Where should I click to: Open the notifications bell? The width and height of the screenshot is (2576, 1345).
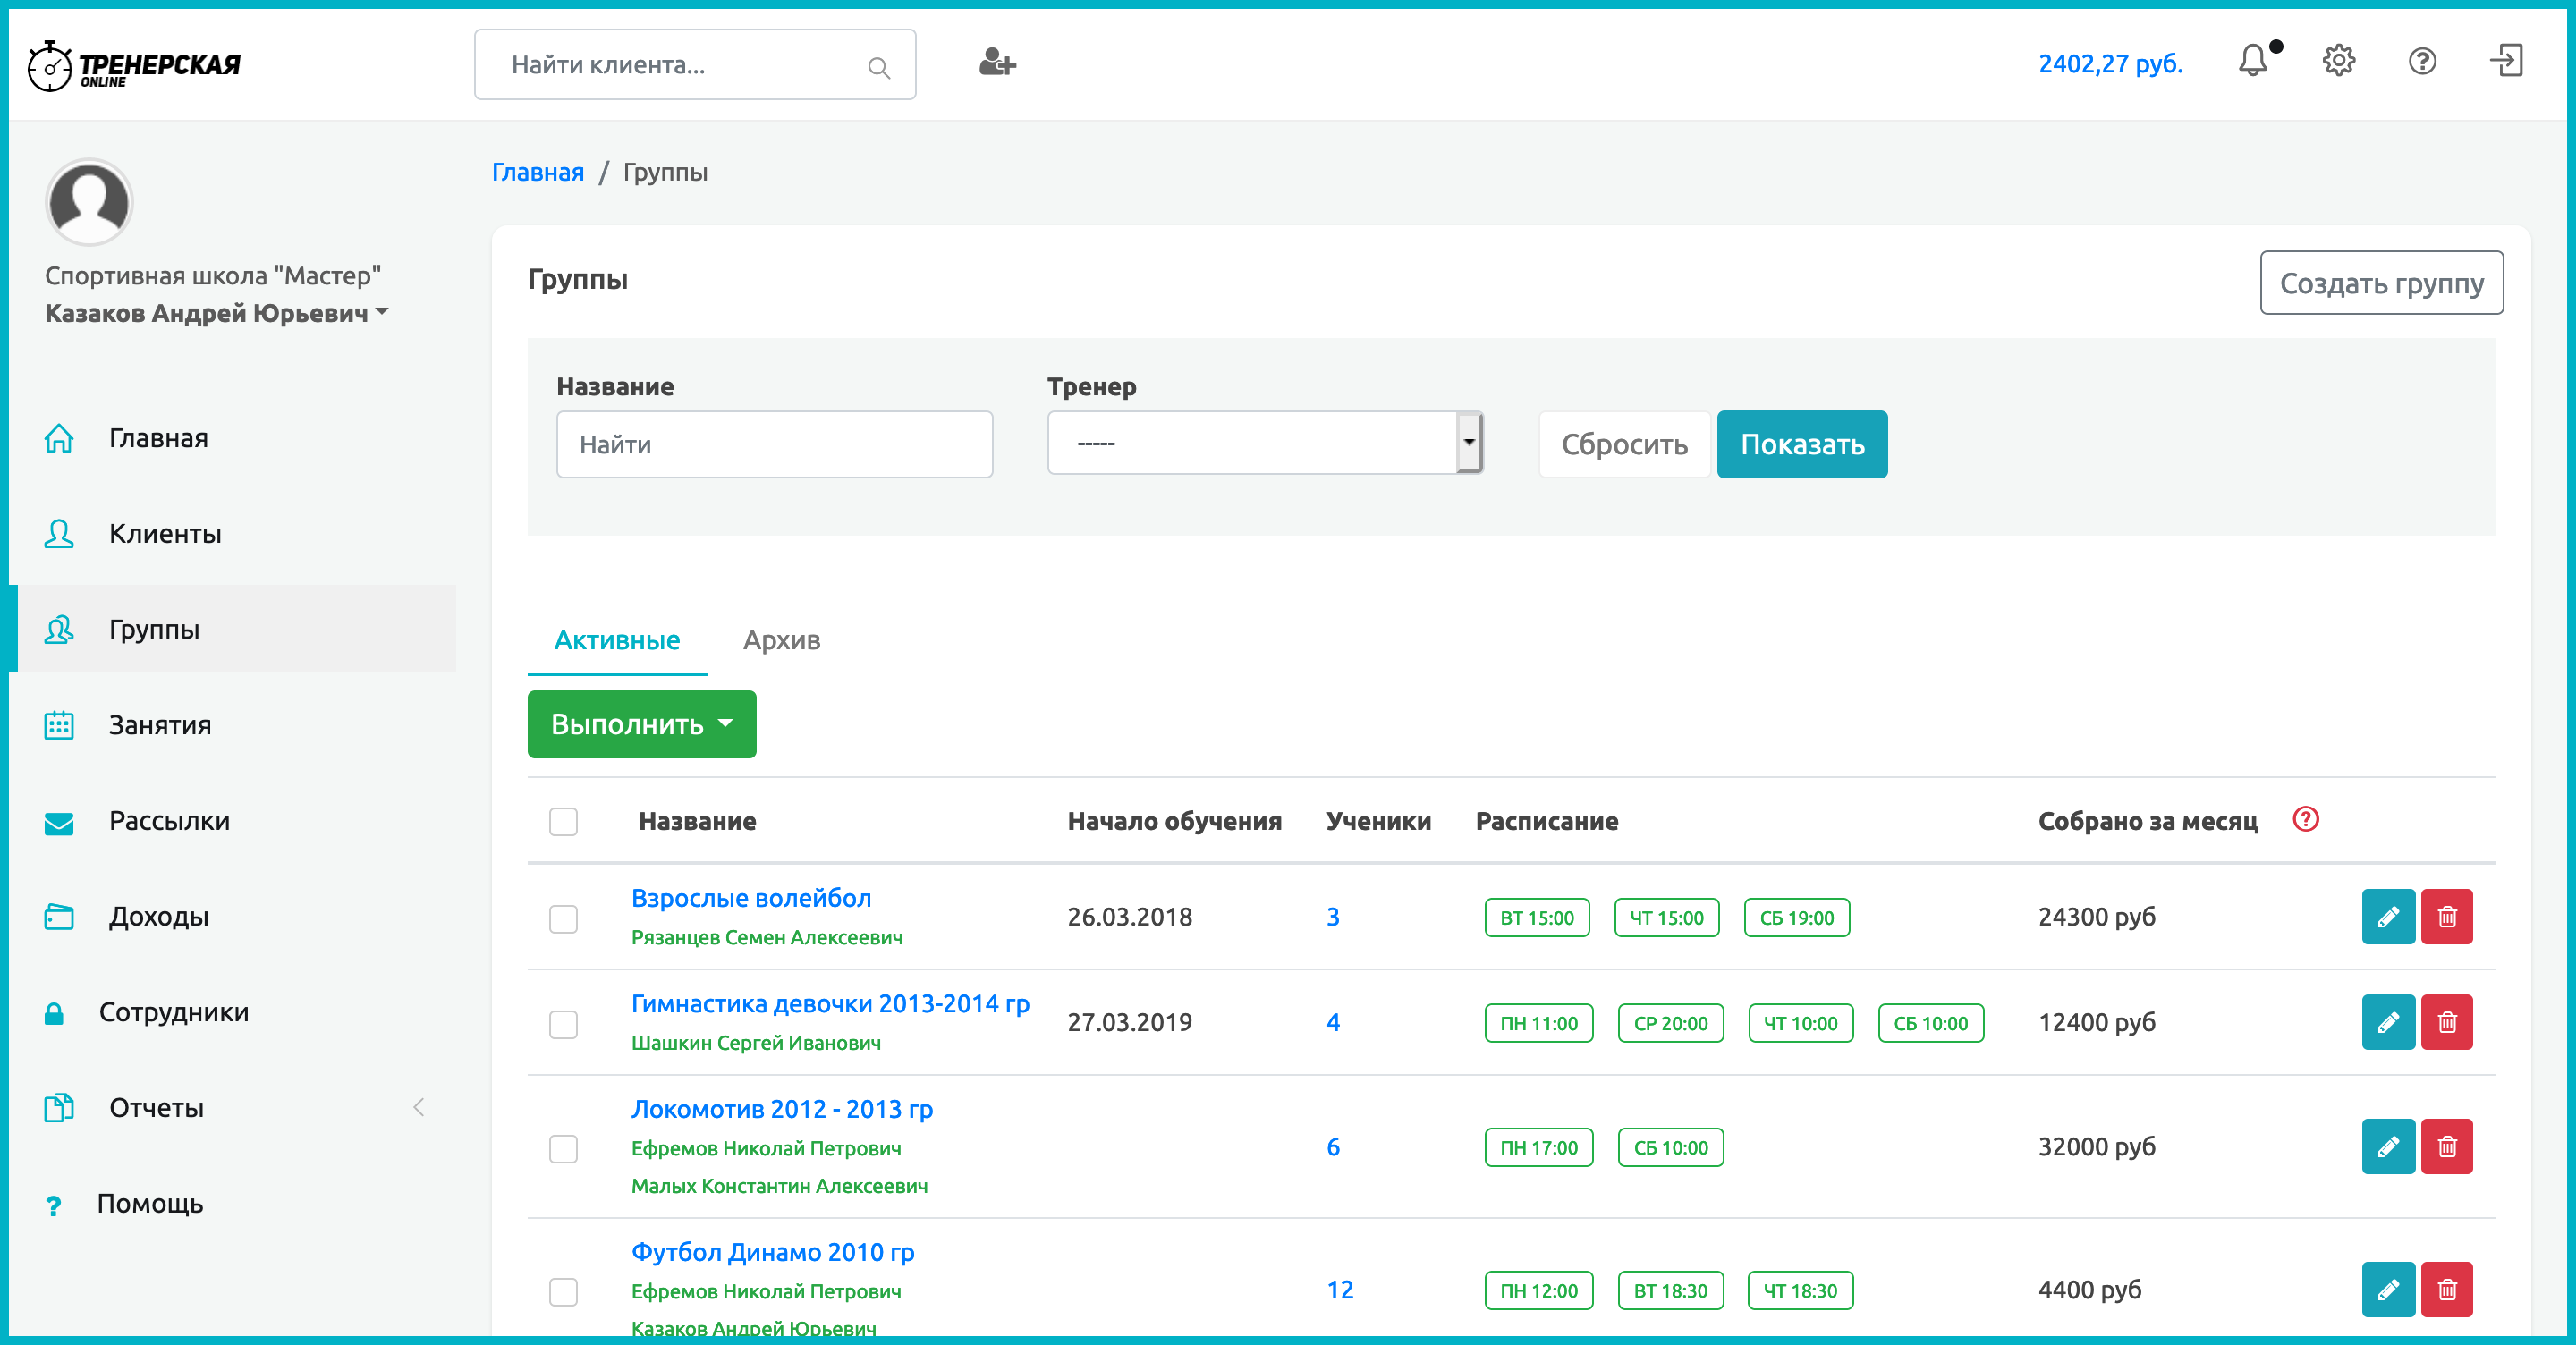pos(2253,62)
